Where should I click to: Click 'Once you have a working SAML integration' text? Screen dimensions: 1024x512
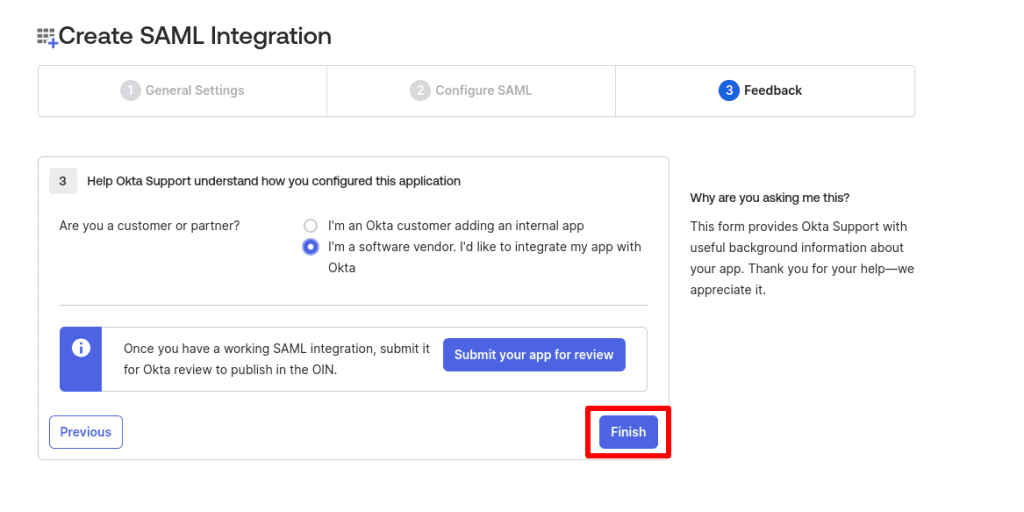pyautogui.click(x=277, y=359)
